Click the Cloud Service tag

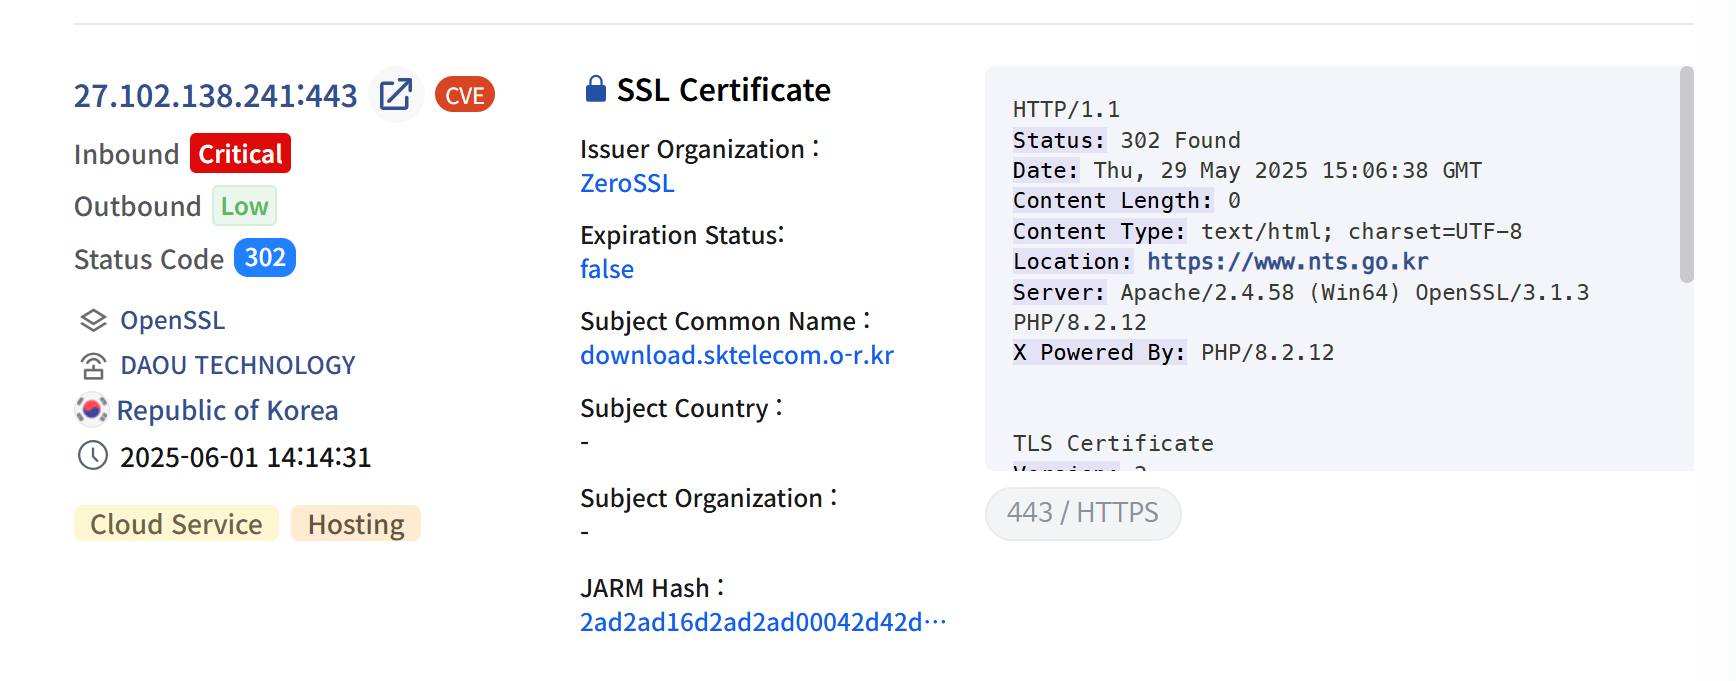(x=176, y=524)
